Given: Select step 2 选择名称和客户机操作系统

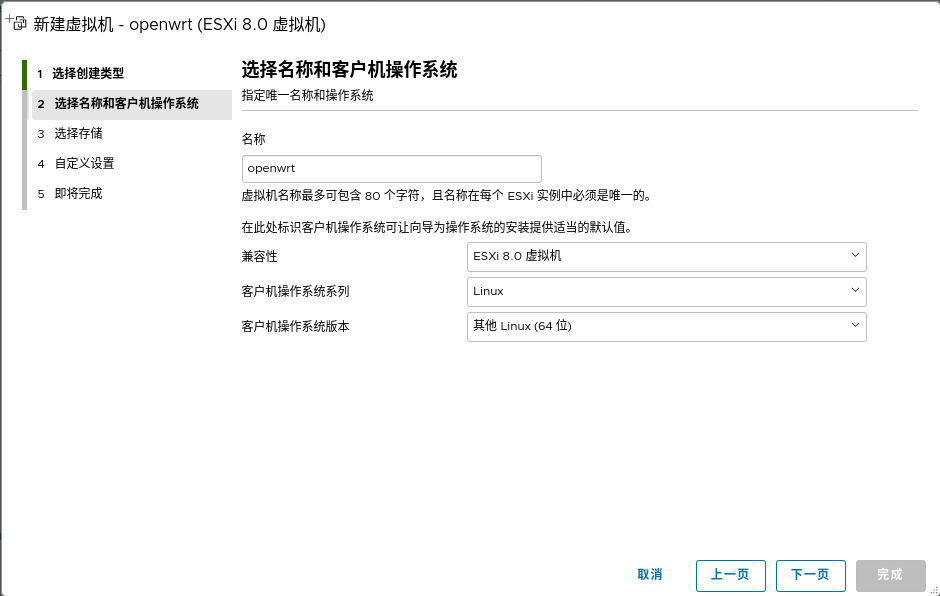Looking at the screenshot, I should coord(131,104).
